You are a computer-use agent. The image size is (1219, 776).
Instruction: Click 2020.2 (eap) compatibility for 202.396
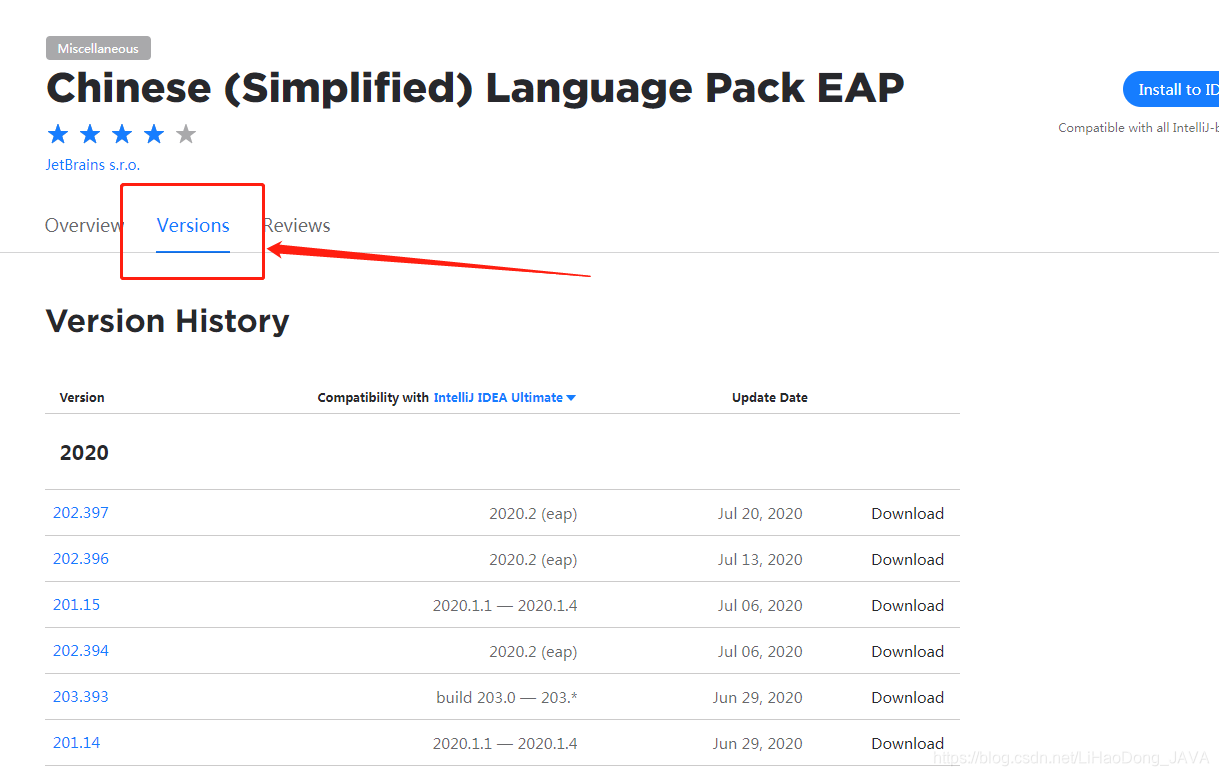(533, 560)
